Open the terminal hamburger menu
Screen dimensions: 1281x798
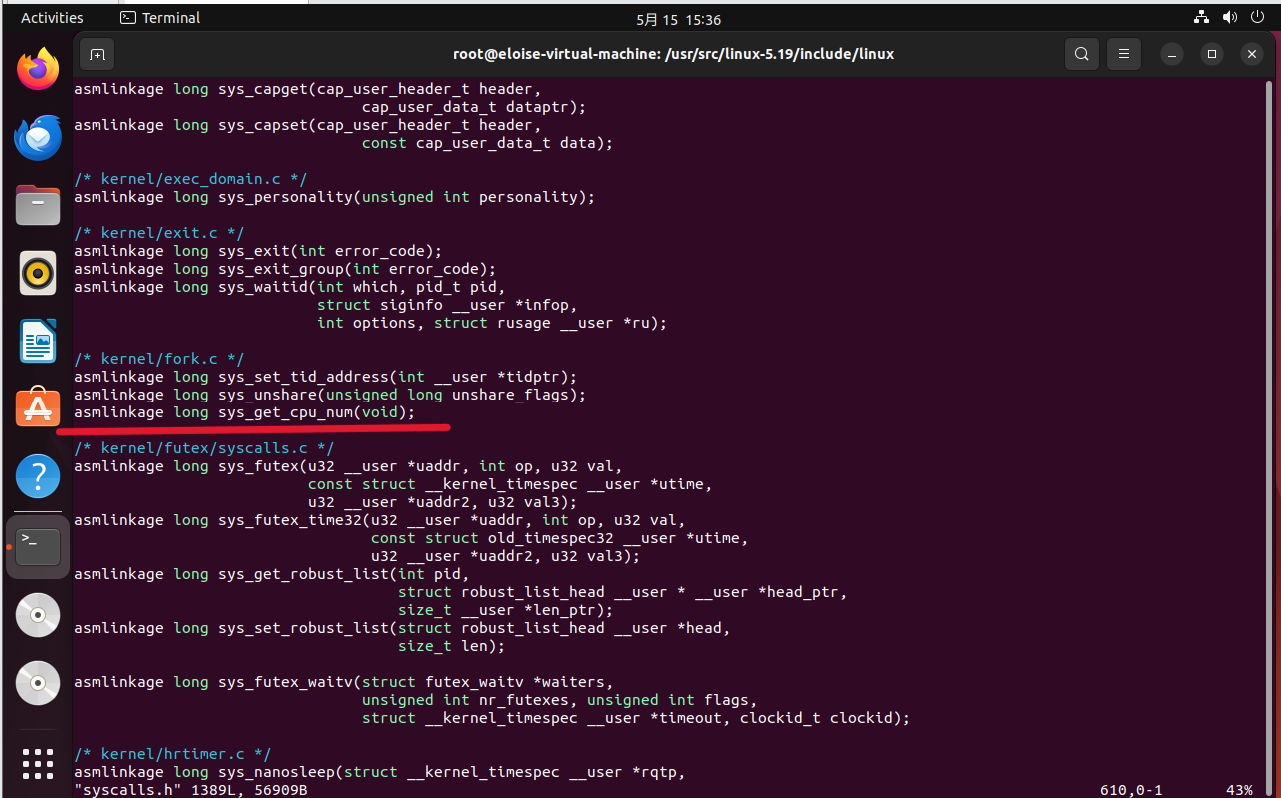1123,54
